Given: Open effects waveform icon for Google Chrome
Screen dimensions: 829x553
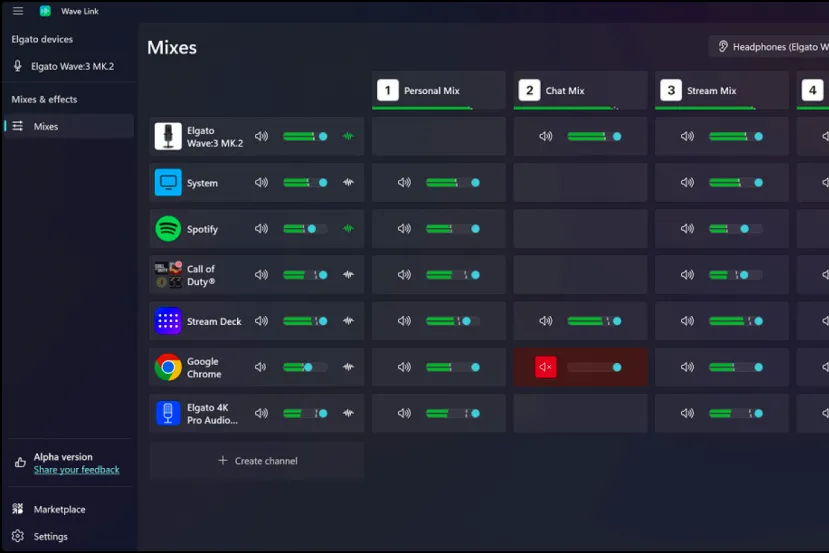Looking at the screenshot, I should point(348,367).
